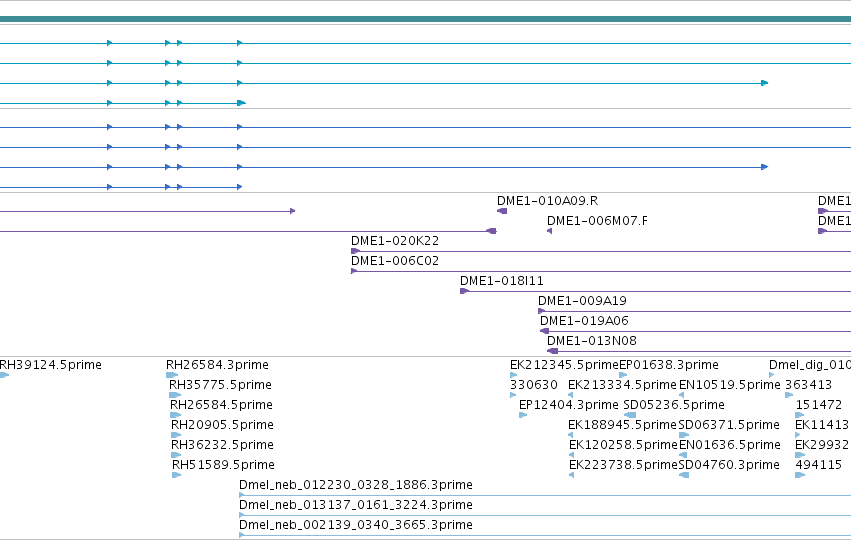The width and height of the screenshot is (851, 540).
Task: Click the start glyph of DME1-018I11
Action: pos(465,291)
